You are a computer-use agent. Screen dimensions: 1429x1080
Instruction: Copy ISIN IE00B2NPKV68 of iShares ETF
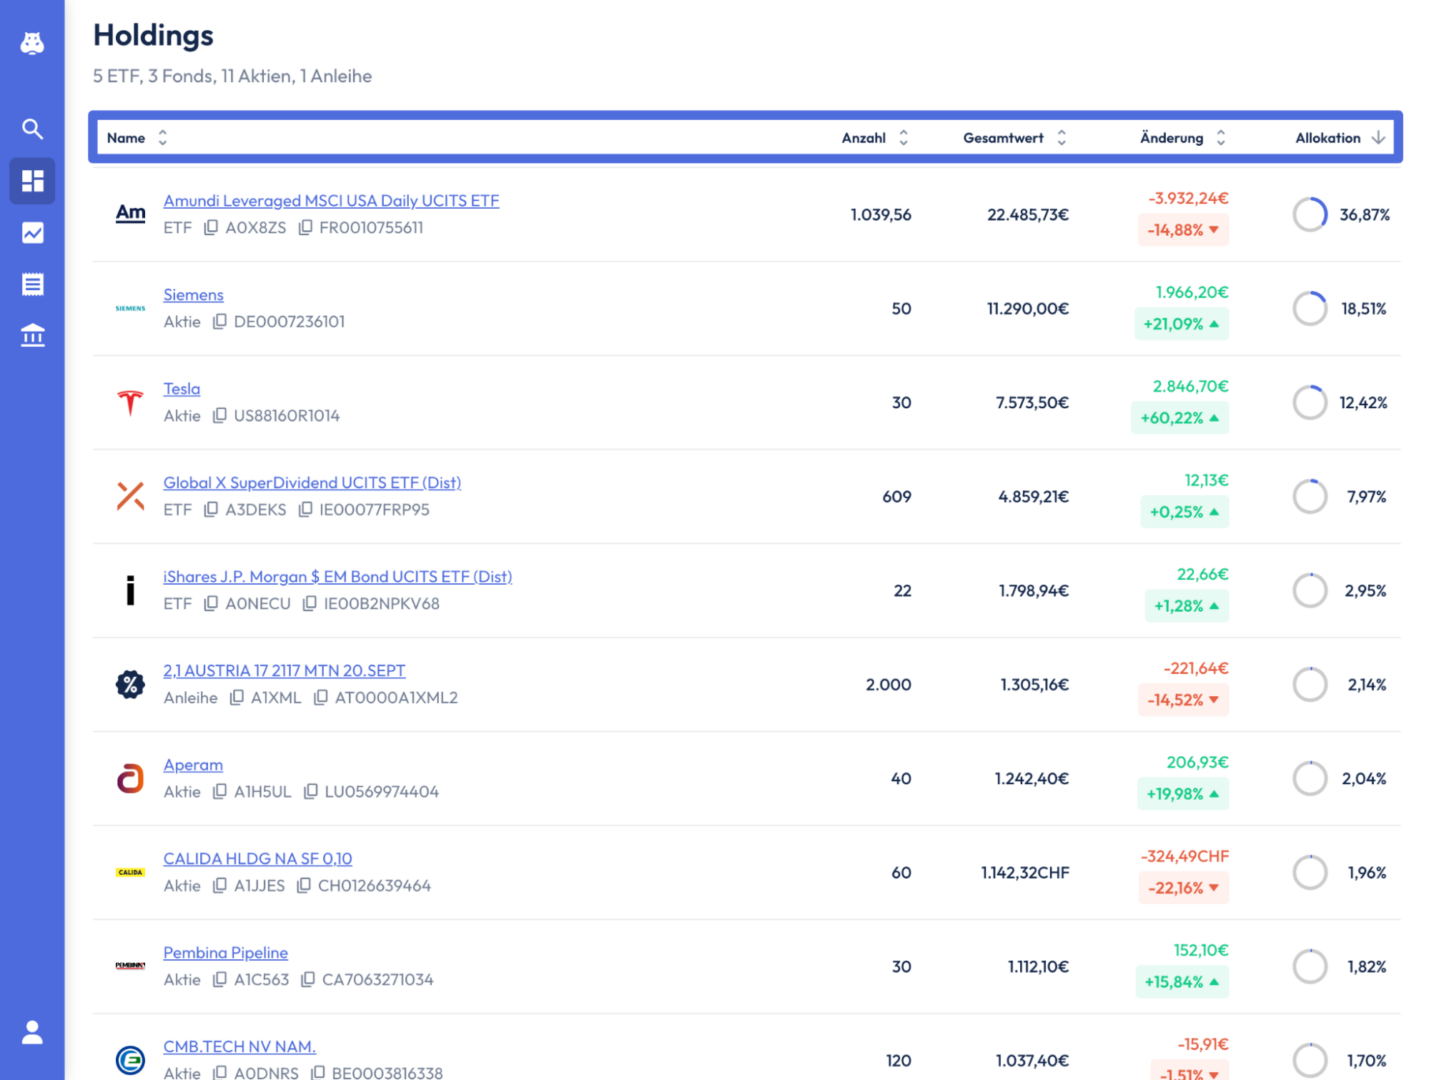tap(310, 604)
